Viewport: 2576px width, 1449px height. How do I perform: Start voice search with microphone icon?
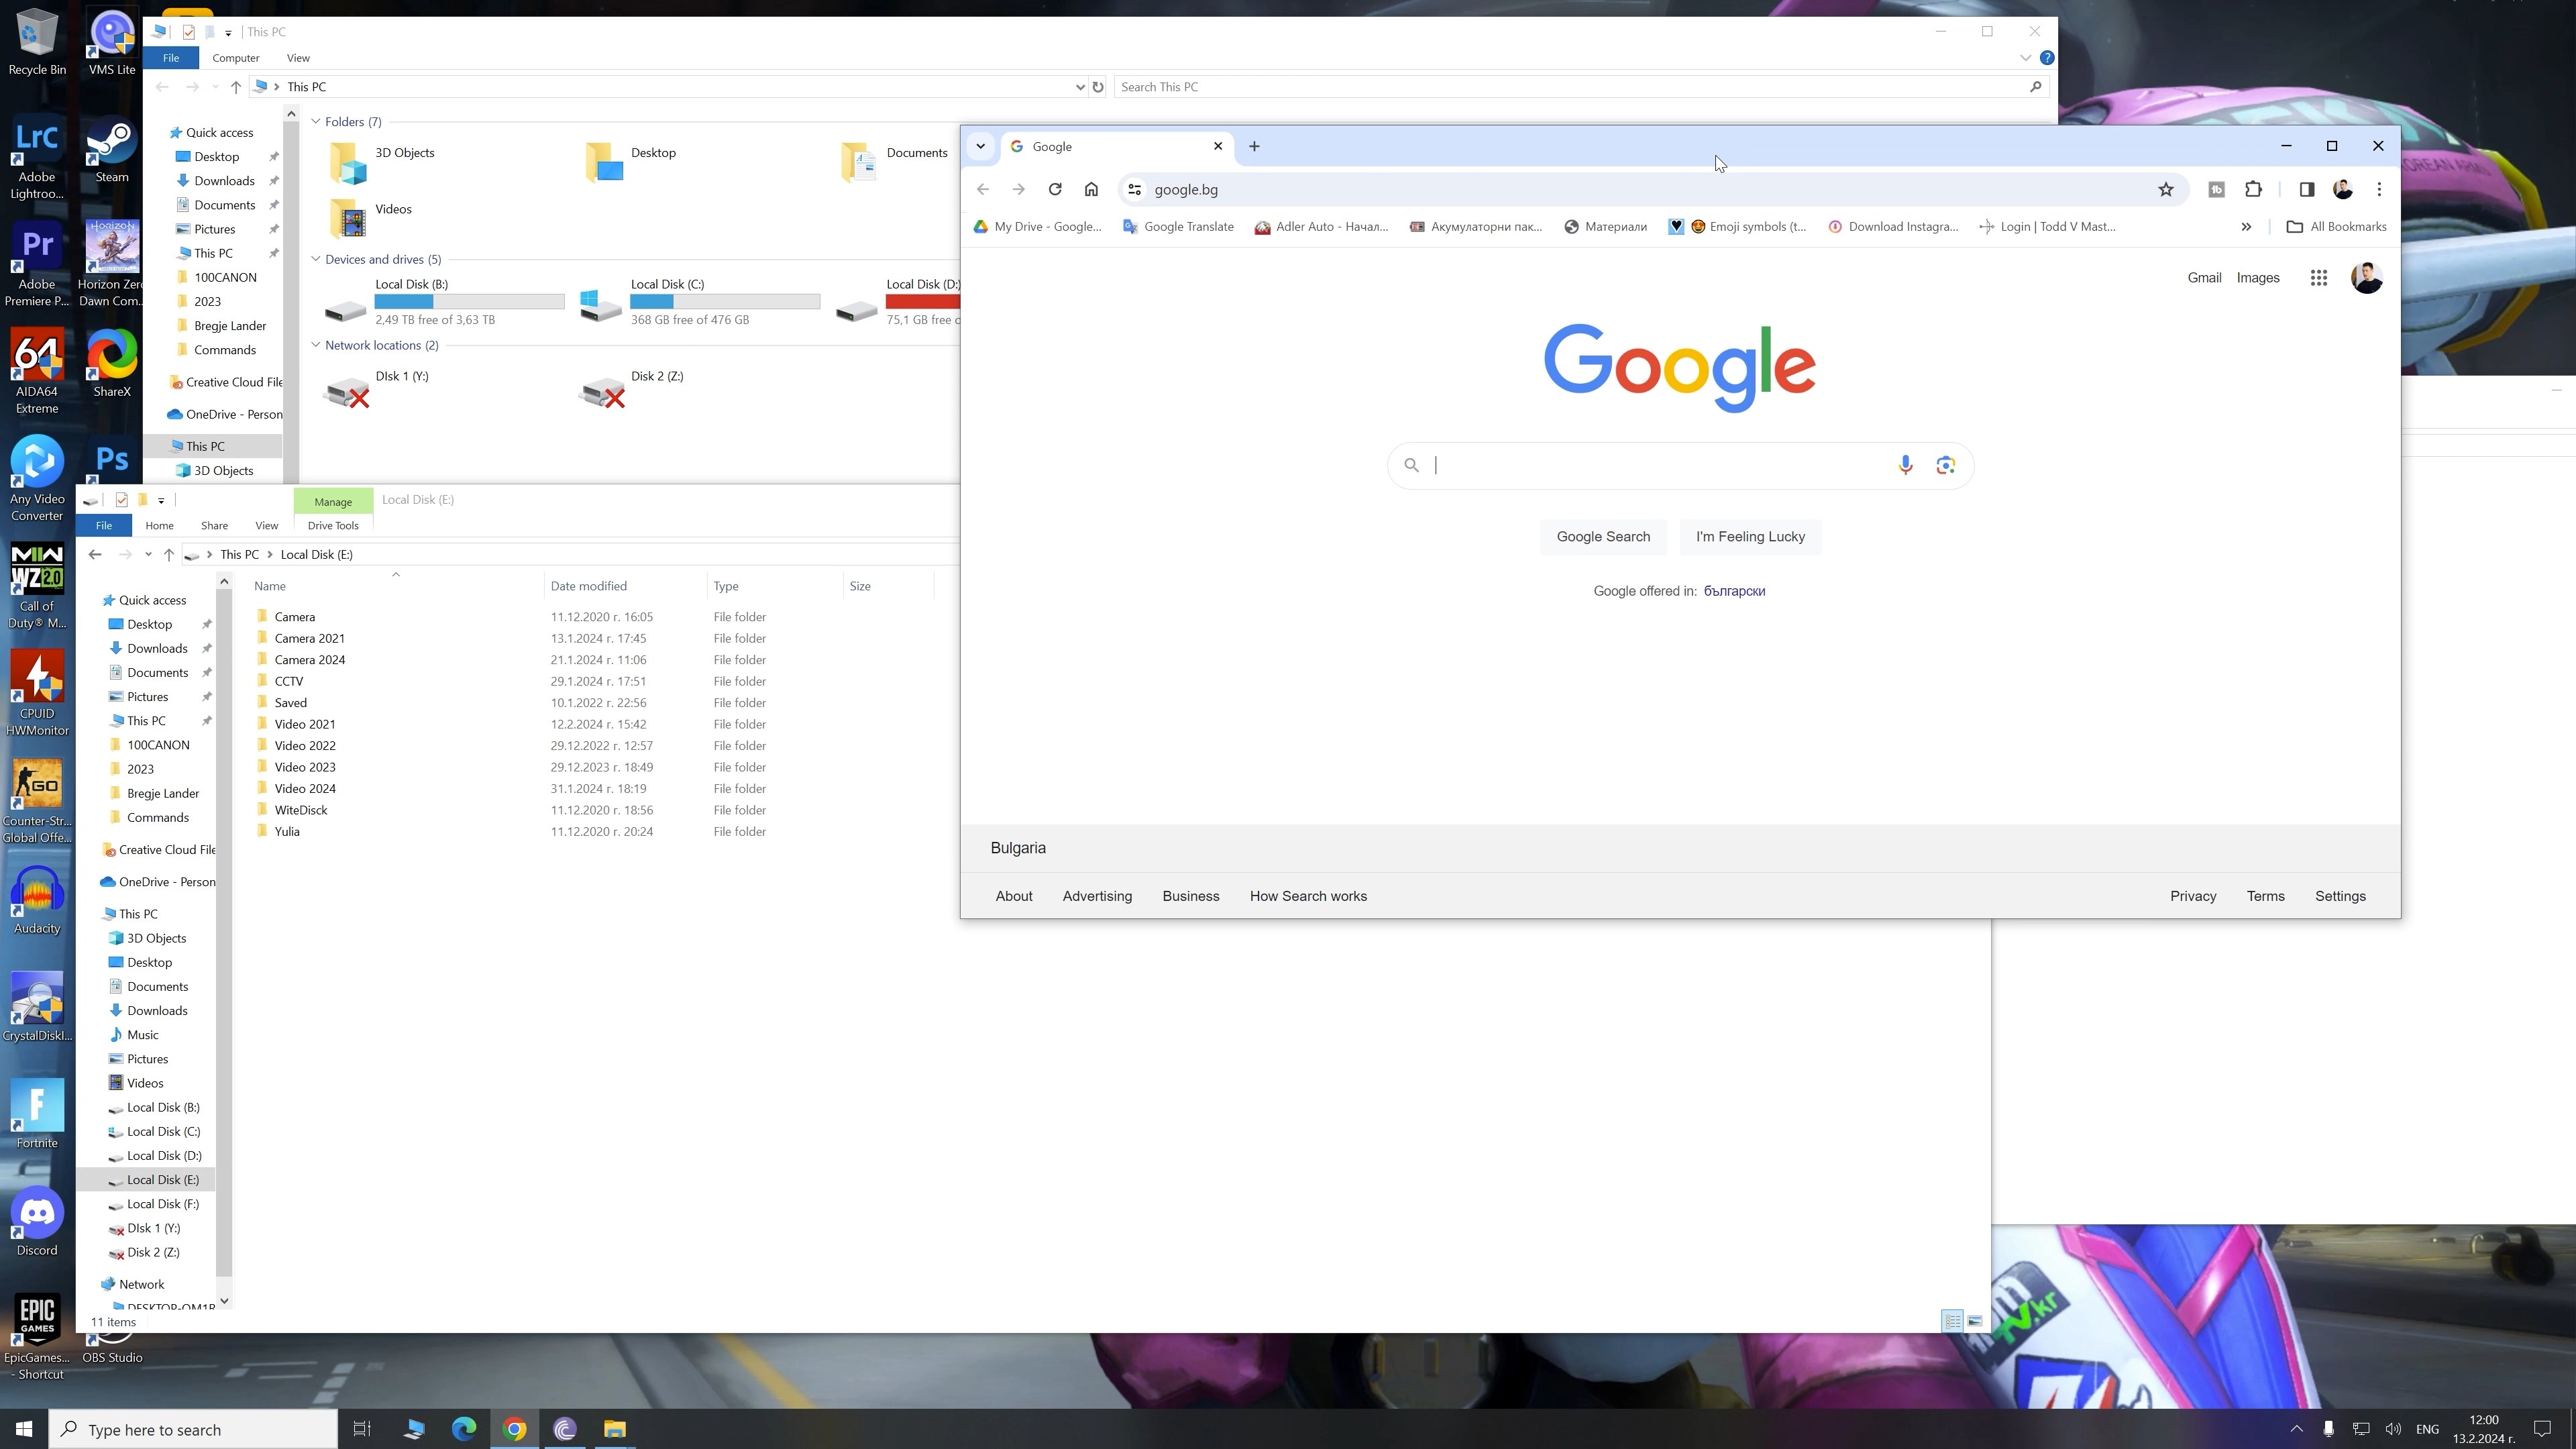pyautogui.click(x=1905, y=465)
